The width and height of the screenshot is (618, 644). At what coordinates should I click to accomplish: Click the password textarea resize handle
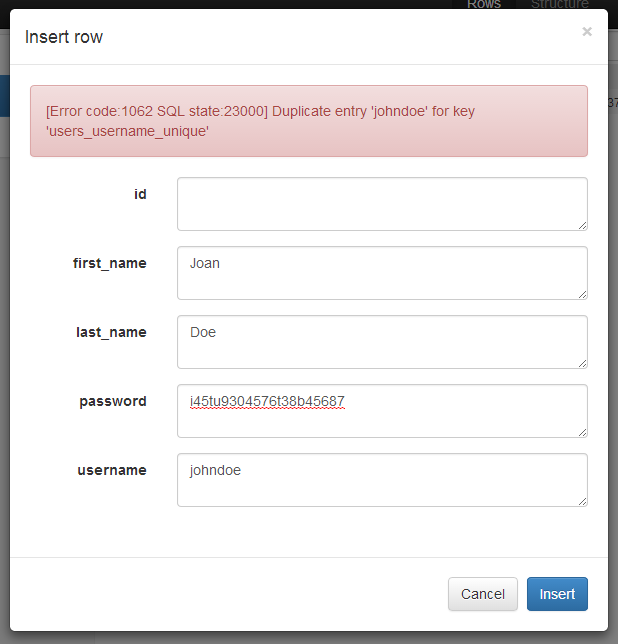(x=582, y=432)
